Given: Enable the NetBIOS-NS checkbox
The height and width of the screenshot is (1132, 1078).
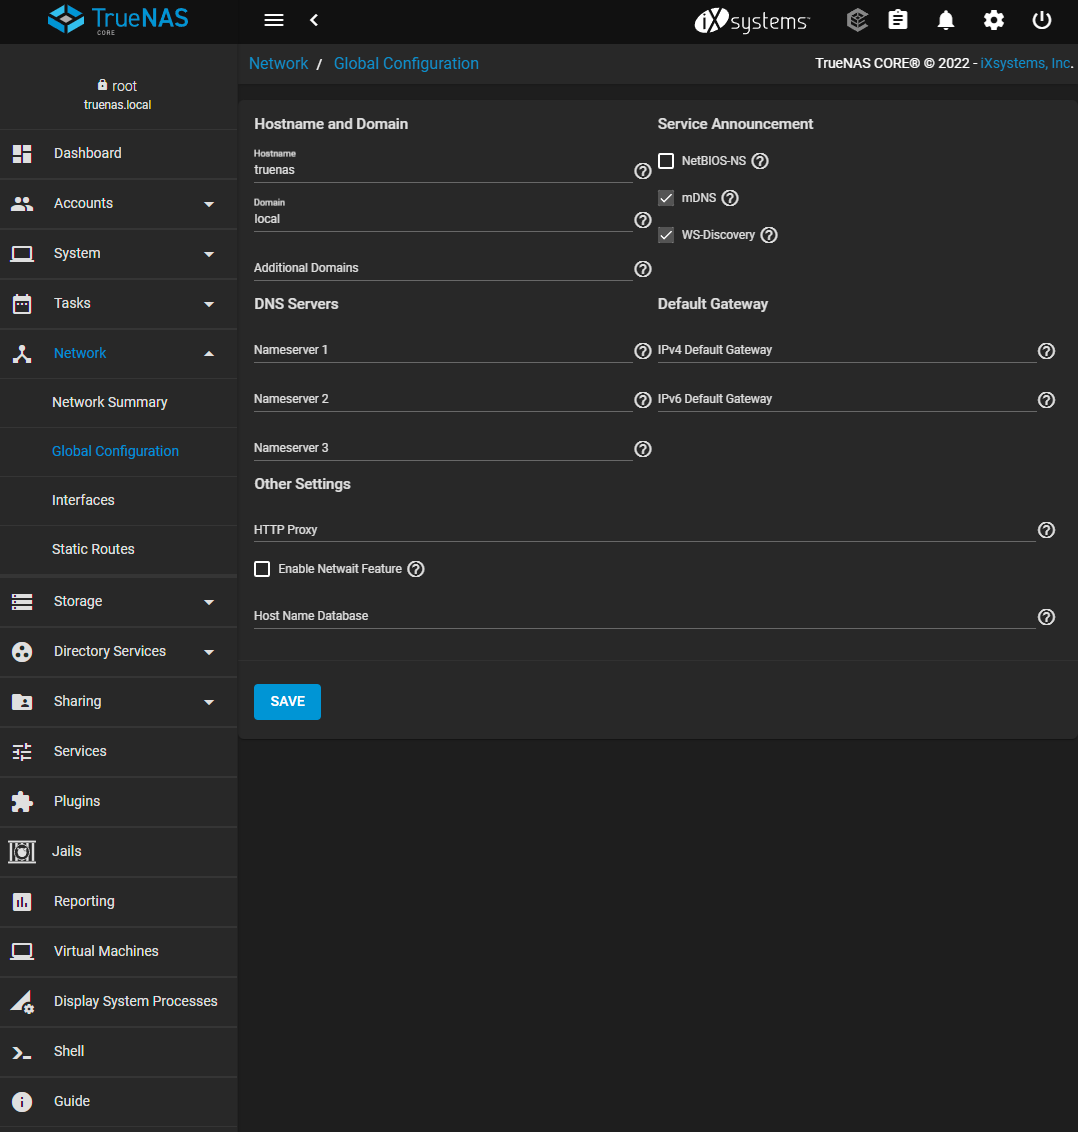Looking at the screenshot, I should click(666, 161).
